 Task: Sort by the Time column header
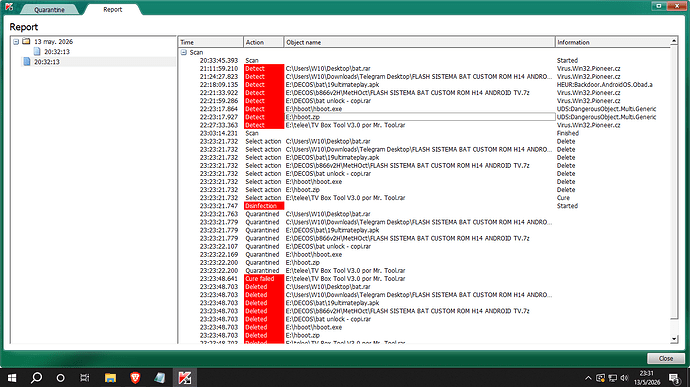click(x=211, y=42)
